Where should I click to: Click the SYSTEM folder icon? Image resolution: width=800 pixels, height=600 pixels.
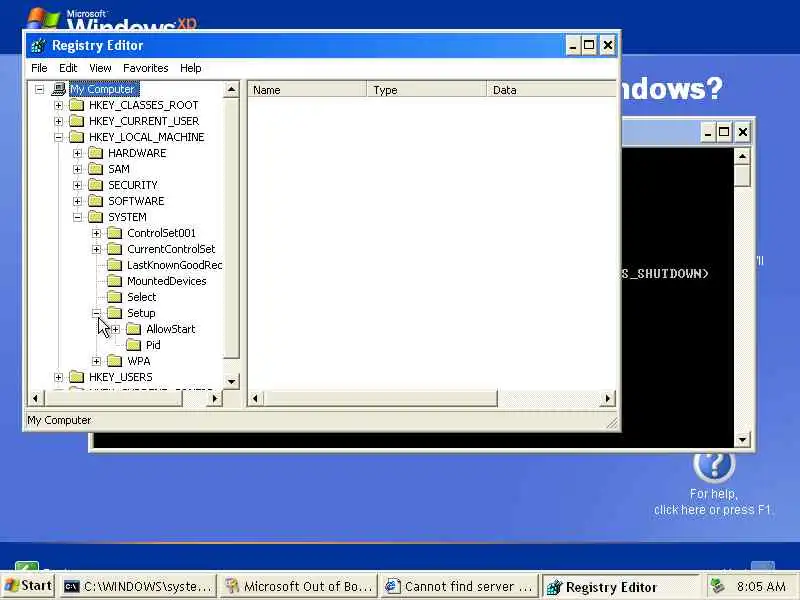95,217
